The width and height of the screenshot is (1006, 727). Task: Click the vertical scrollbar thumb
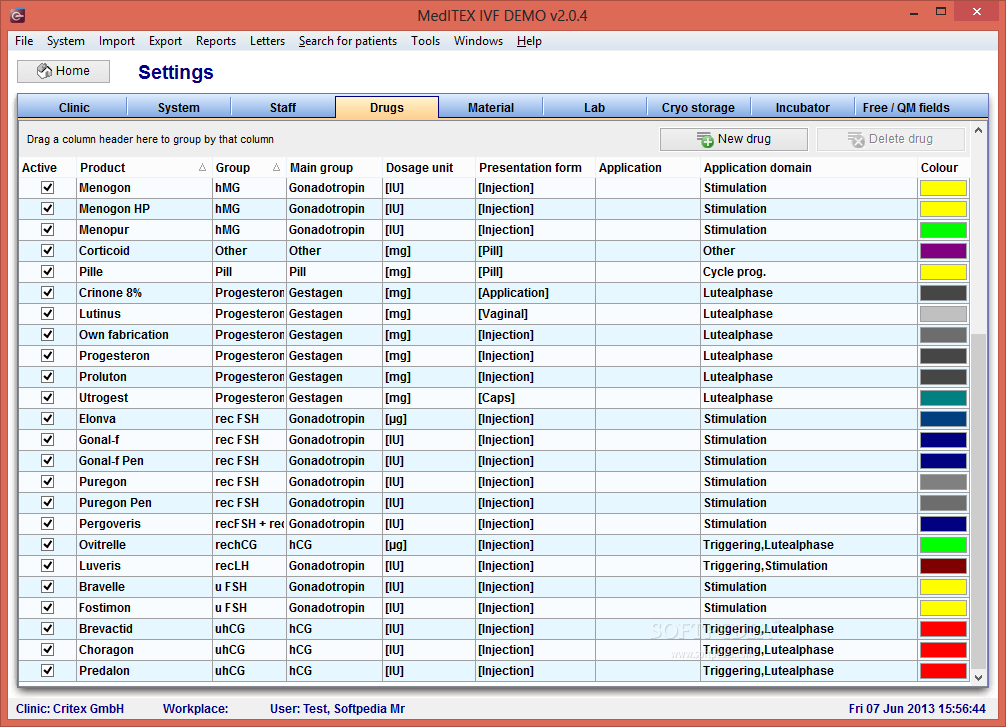tap(978, 500)
